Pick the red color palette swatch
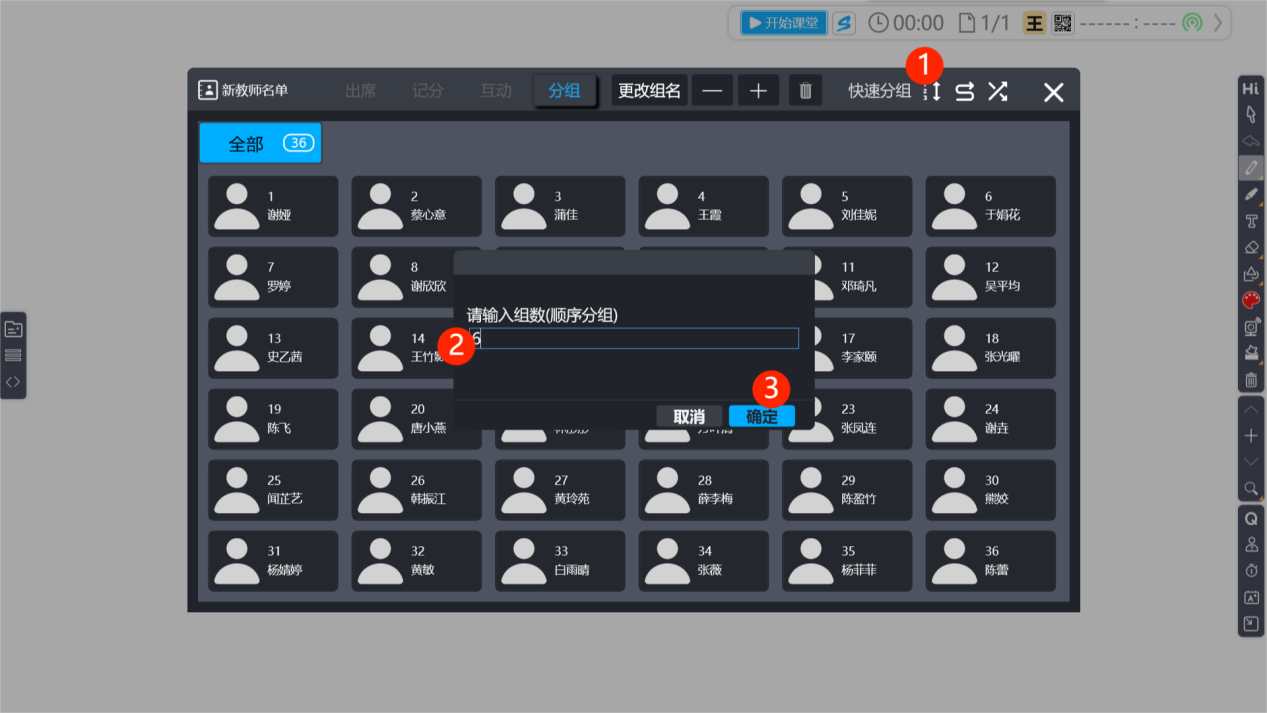1267x713 pixels. (1251, 301)
